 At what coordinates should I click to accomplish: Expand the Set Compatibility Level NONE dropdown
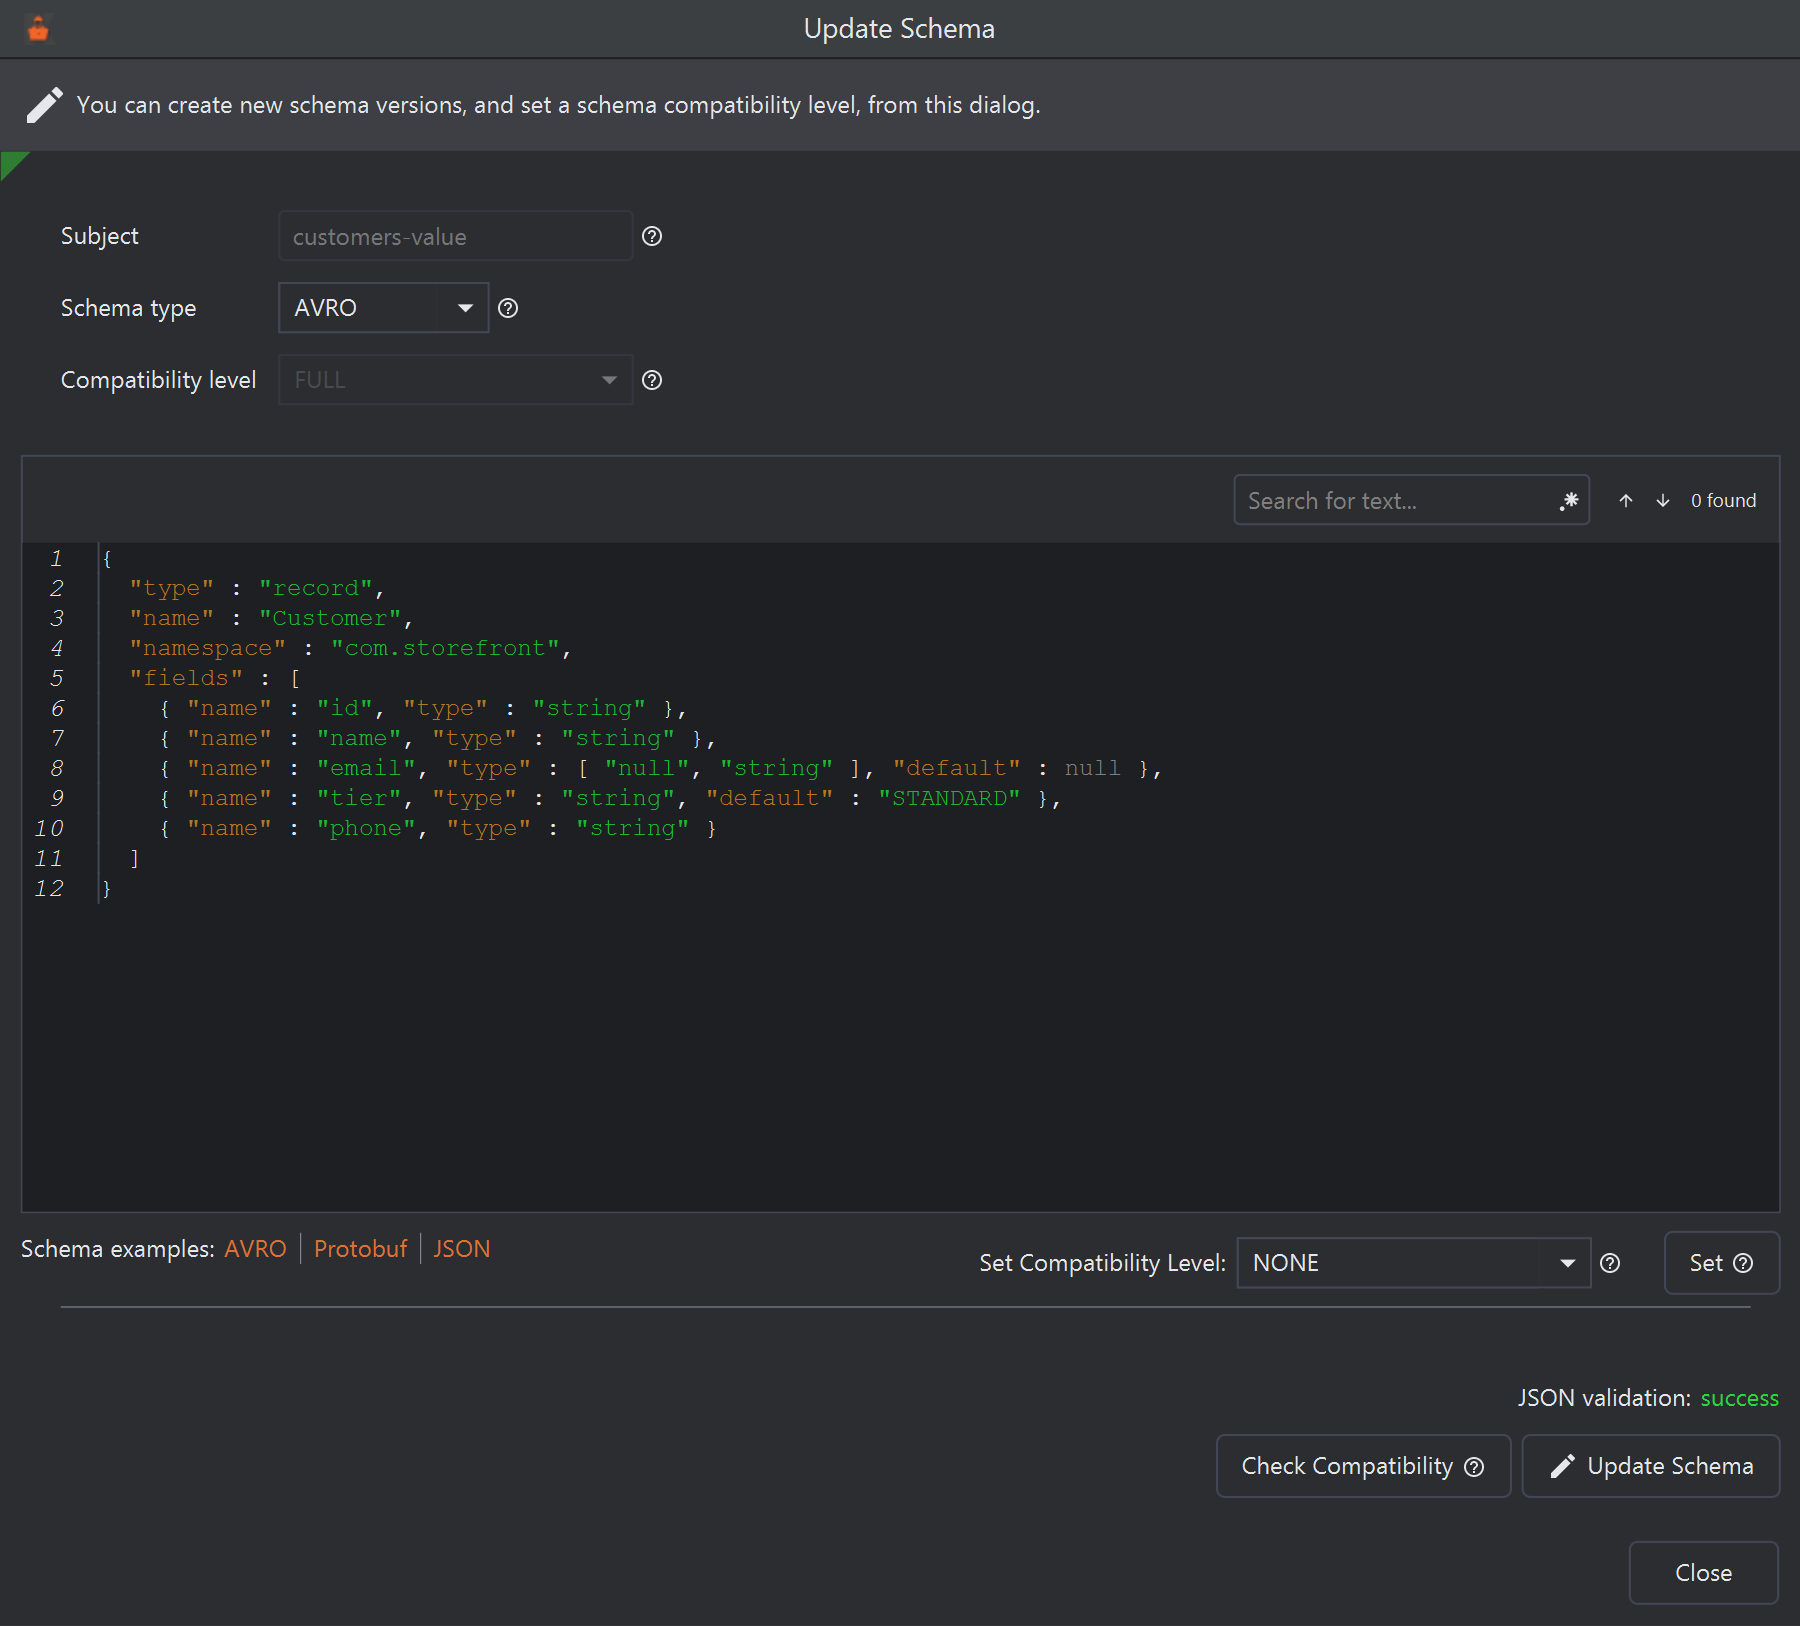click(x=1413, y=1263)
